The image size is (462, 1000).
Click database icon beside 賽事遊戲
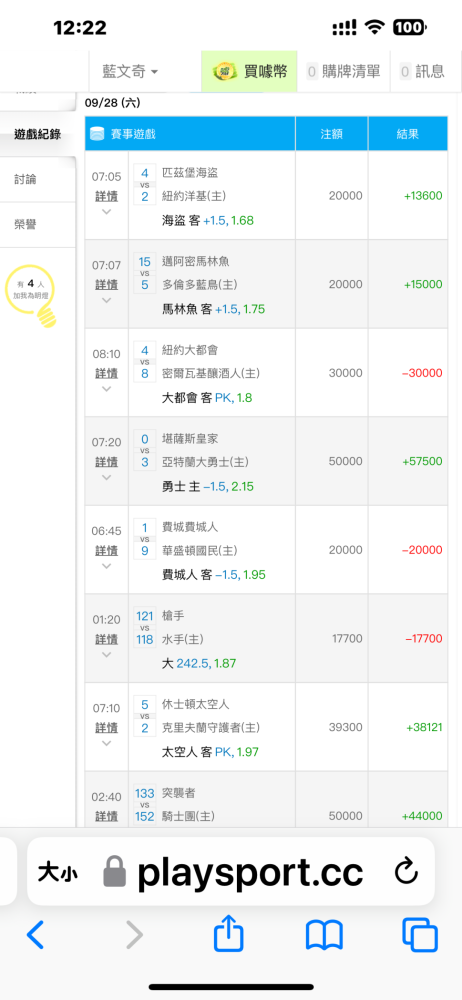point(98,134)
